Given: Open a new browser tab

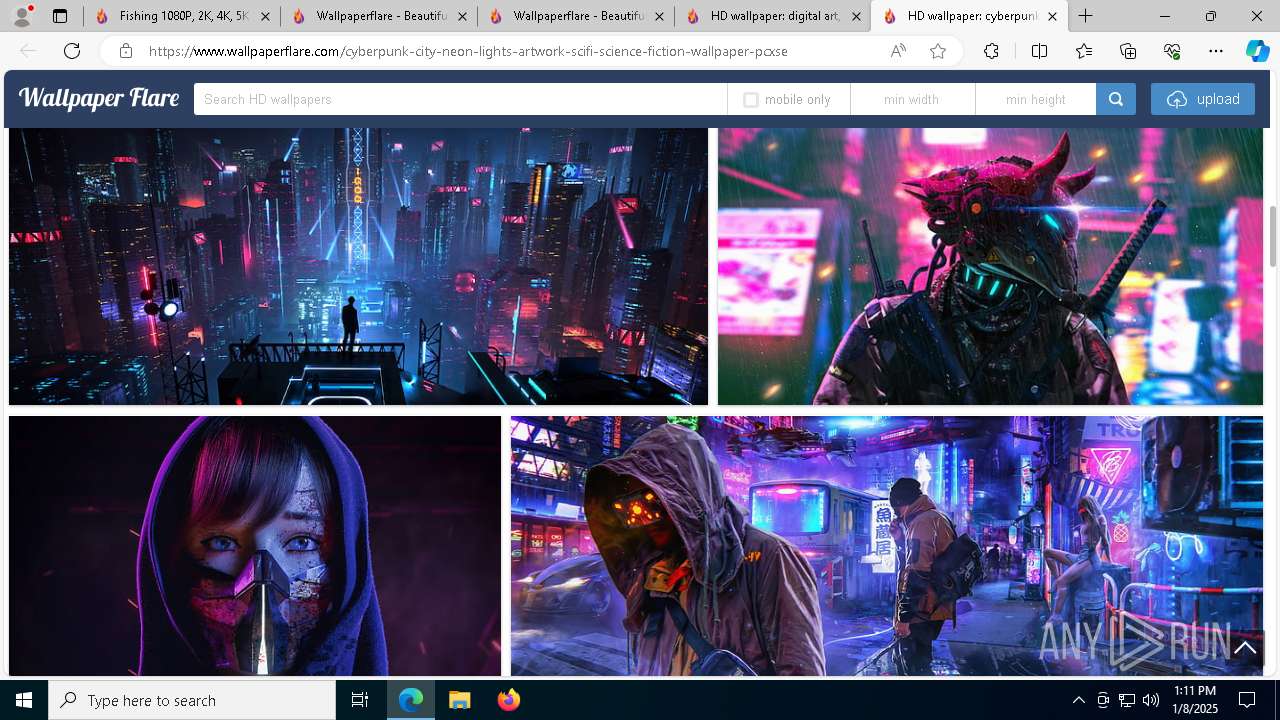Looking at the screenshot, I should pos(1086,16).
